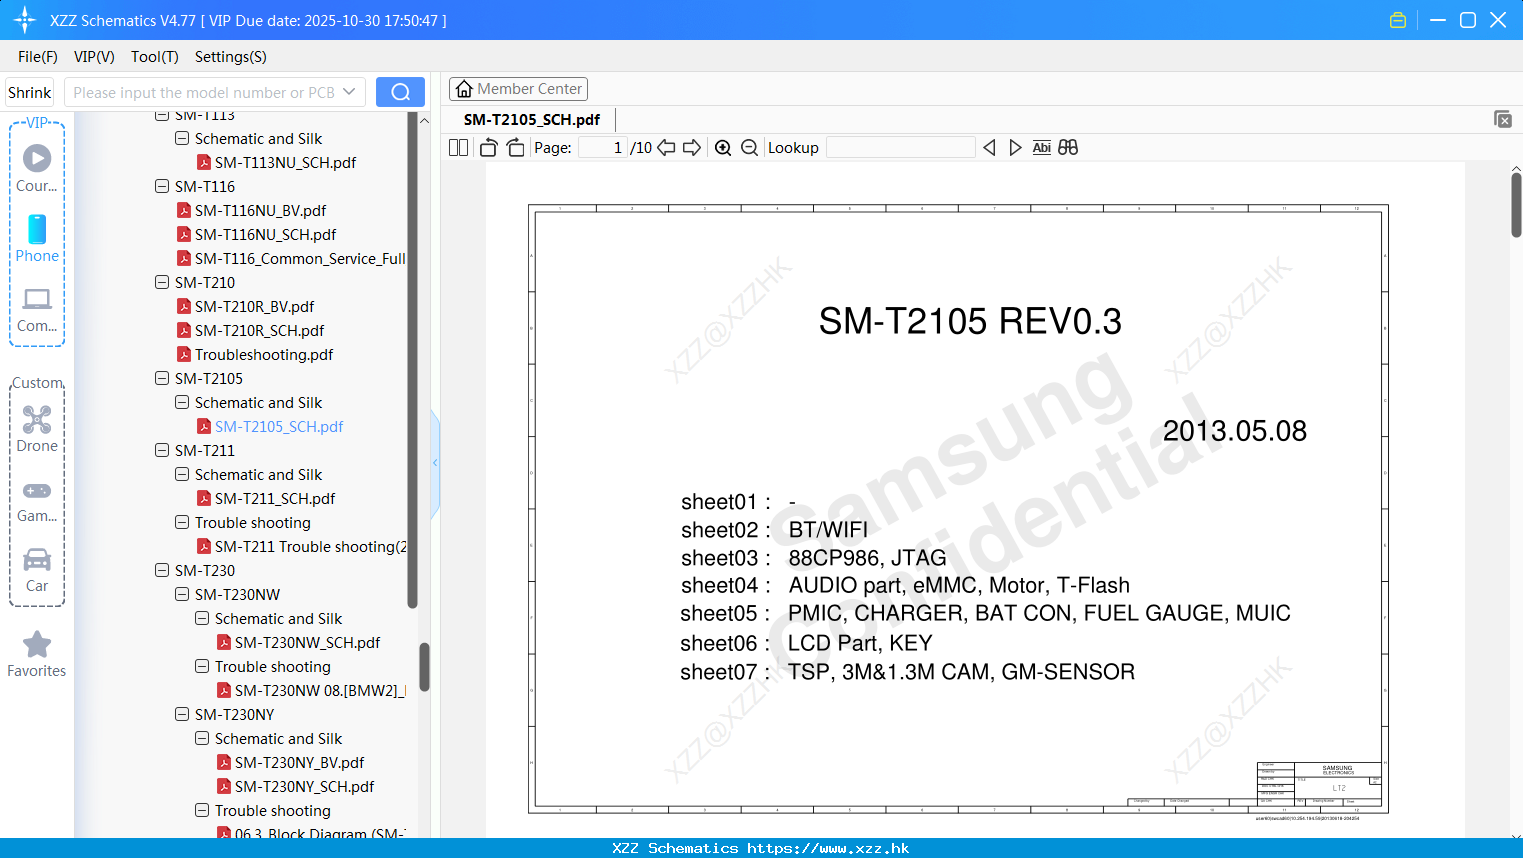Collapse the SM-T230NW tree node
Viewport: 1523px width, 858px height.
(182, 594)
